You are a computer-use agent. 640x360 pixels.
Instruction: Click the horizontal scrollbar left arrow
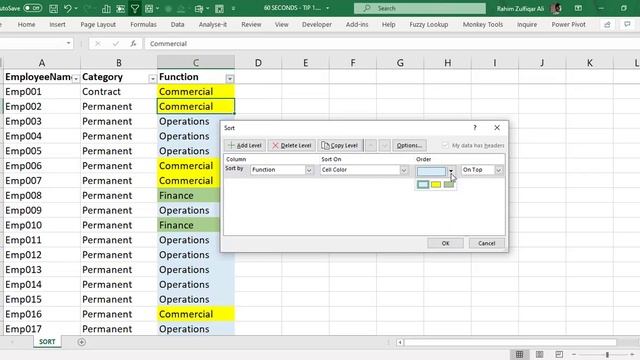(x=400, y=342)
